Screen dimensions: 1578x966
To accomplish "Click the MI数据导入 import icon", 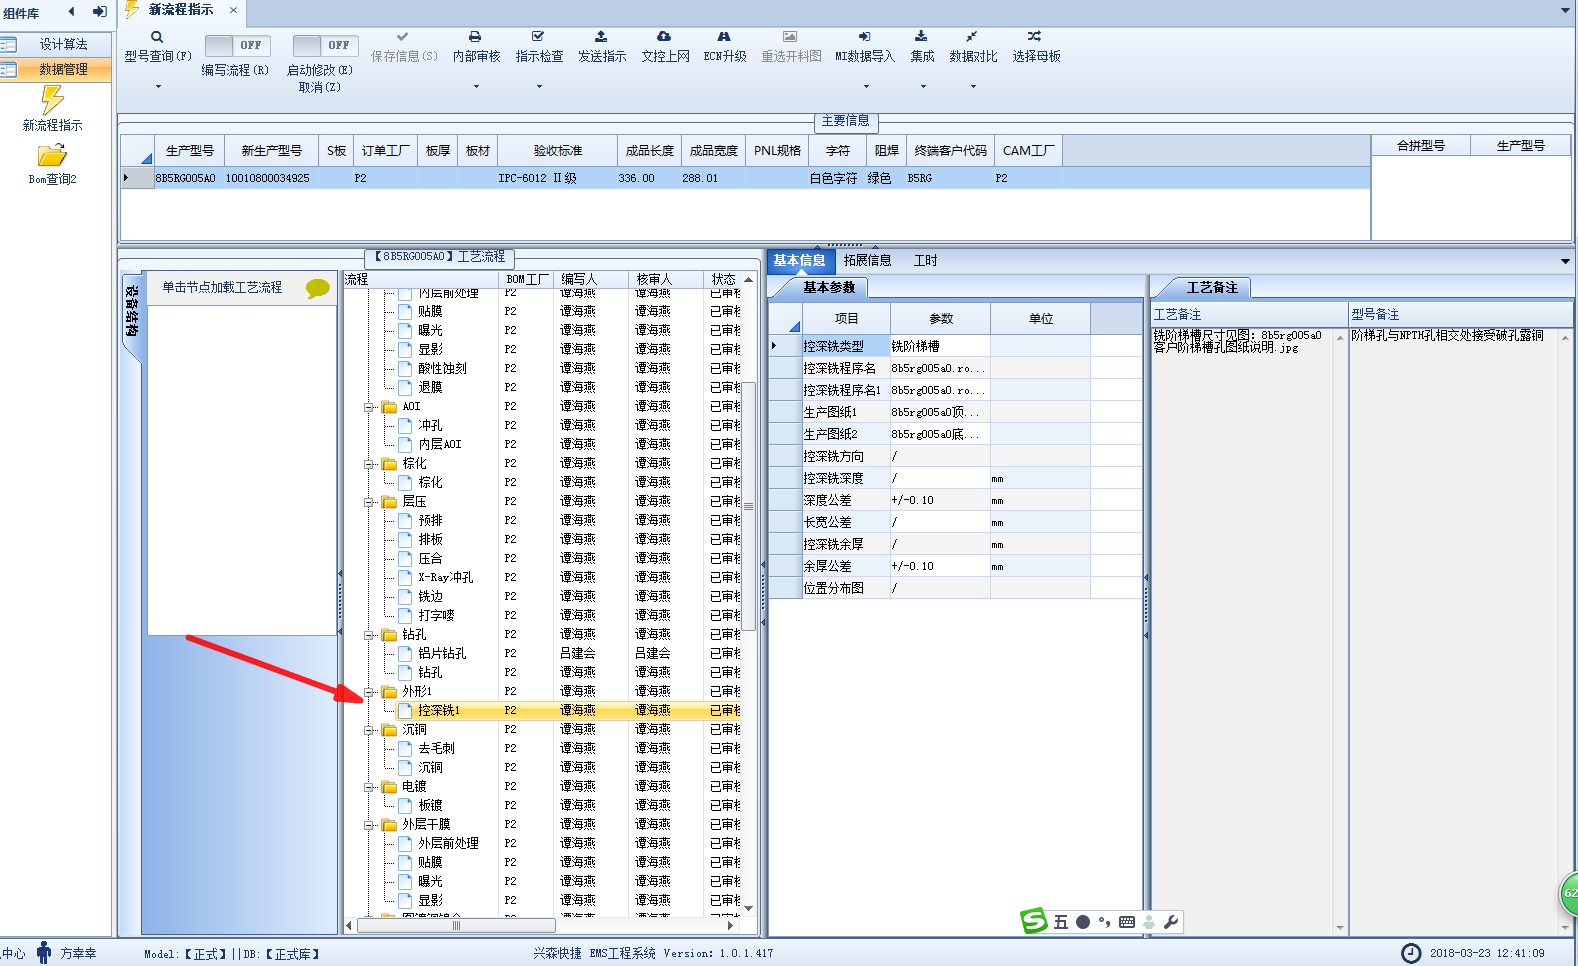I will click(x=864, y=37).
